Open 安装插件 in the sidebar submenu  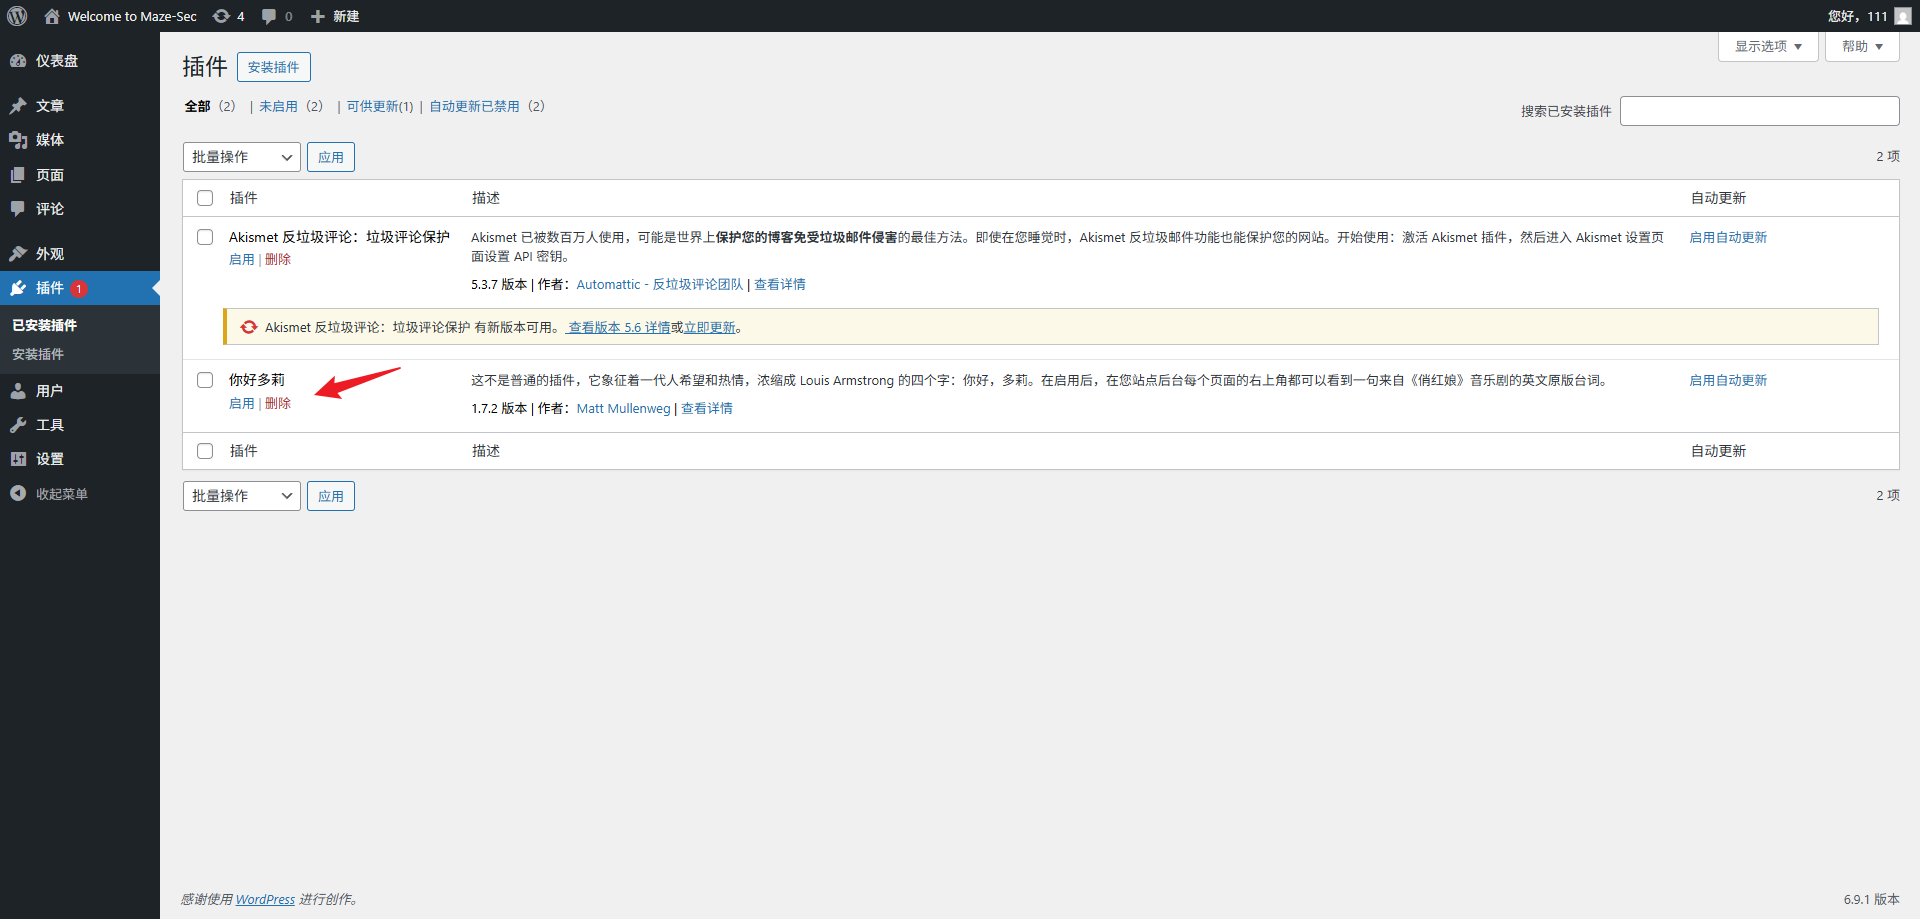pos(38,354)
